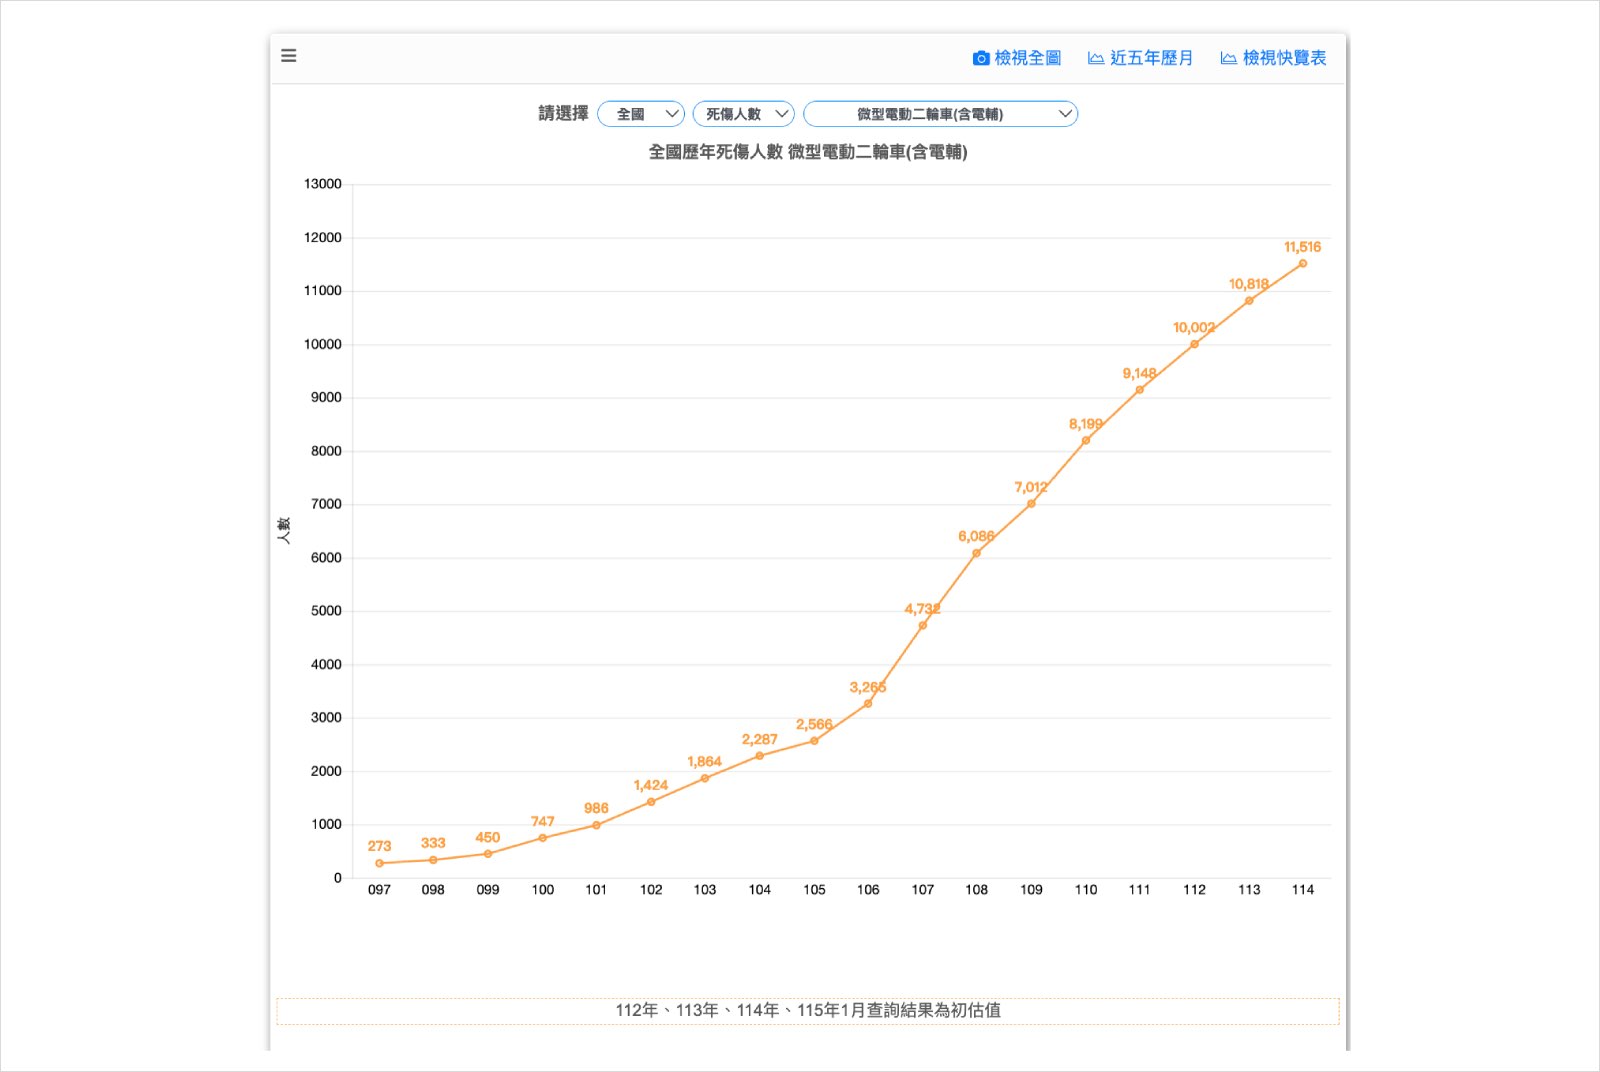
Task: Select the 2,287 data point for year 104
Action: pyautogui.click(x=760, y=756)
